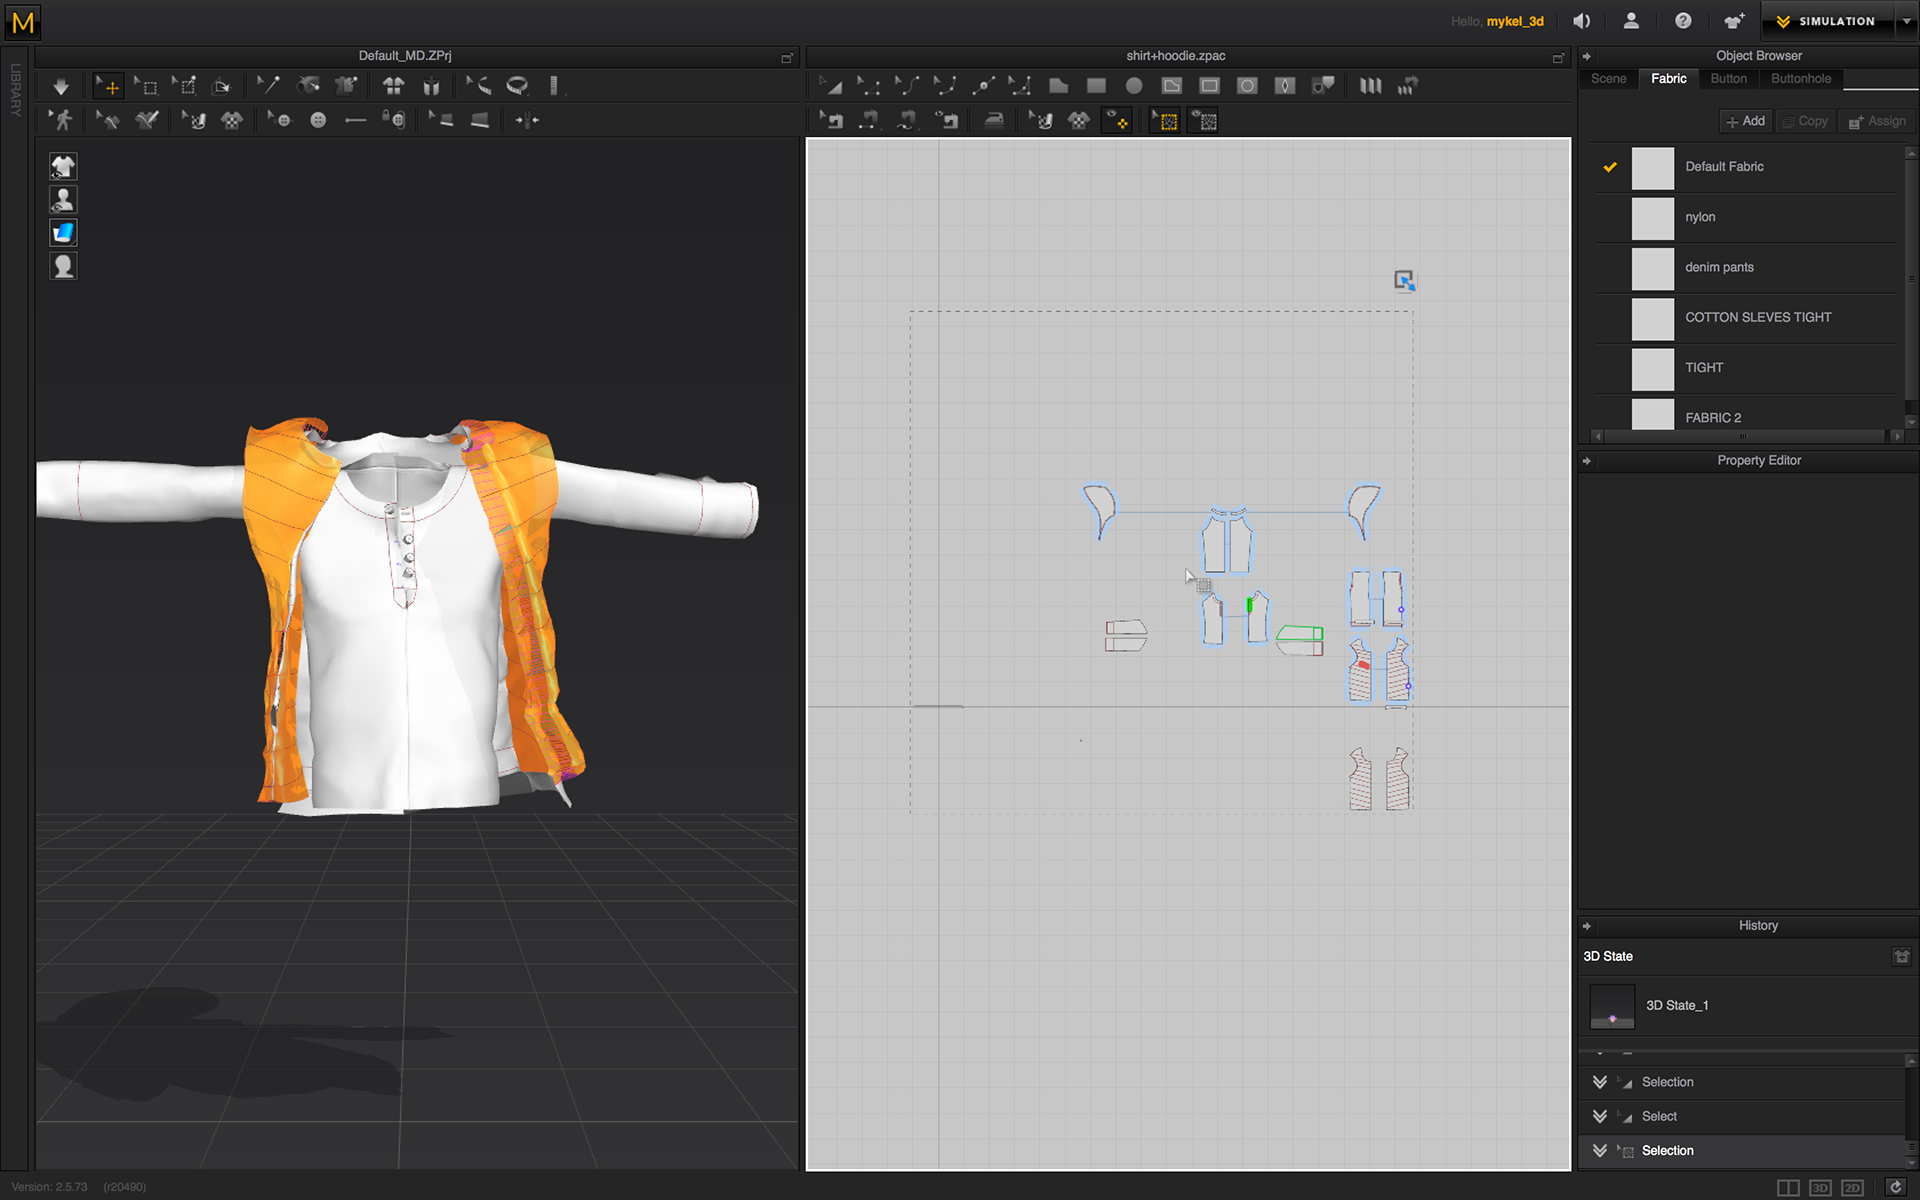Select the TIGHT fabric swatch
Screen dimensions: 1920x1200
pos(1652,369)
